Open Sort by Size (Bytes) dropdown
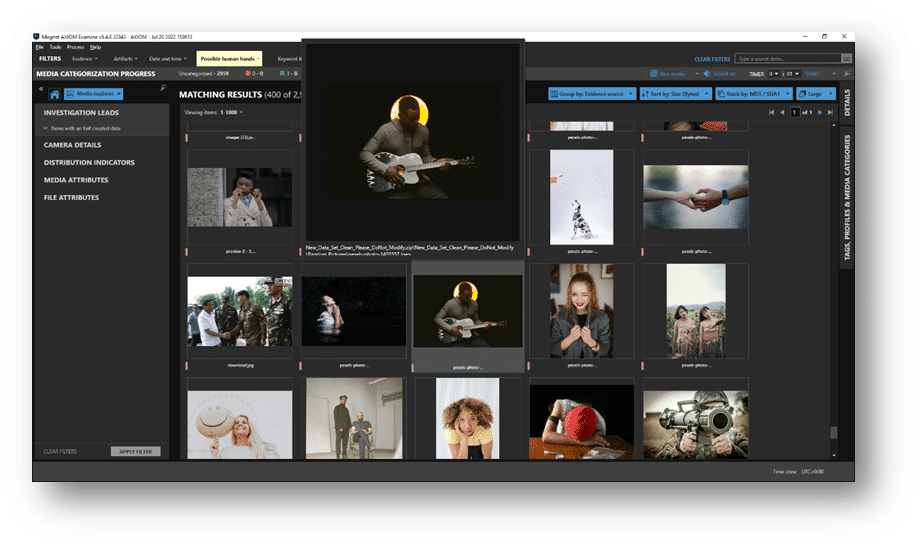Viewport: 920px width, 547px height. coord(675,94)
